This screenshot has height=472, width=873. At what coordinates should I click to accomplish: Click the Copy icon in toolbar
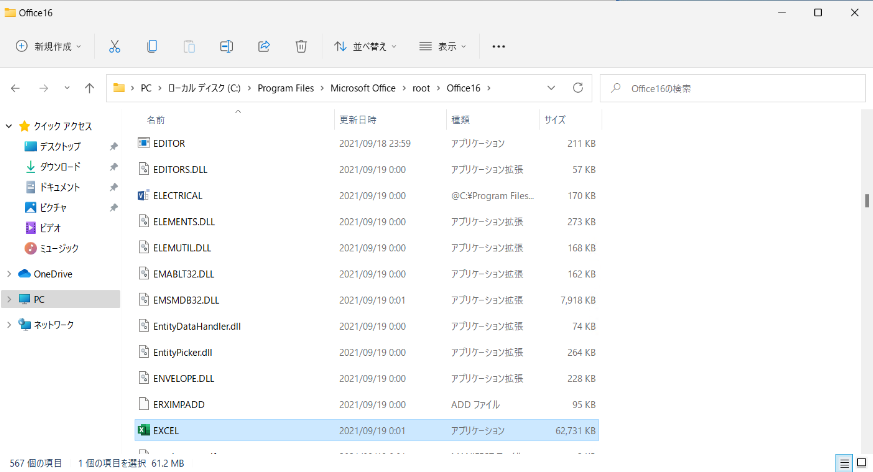click(151, 46)
